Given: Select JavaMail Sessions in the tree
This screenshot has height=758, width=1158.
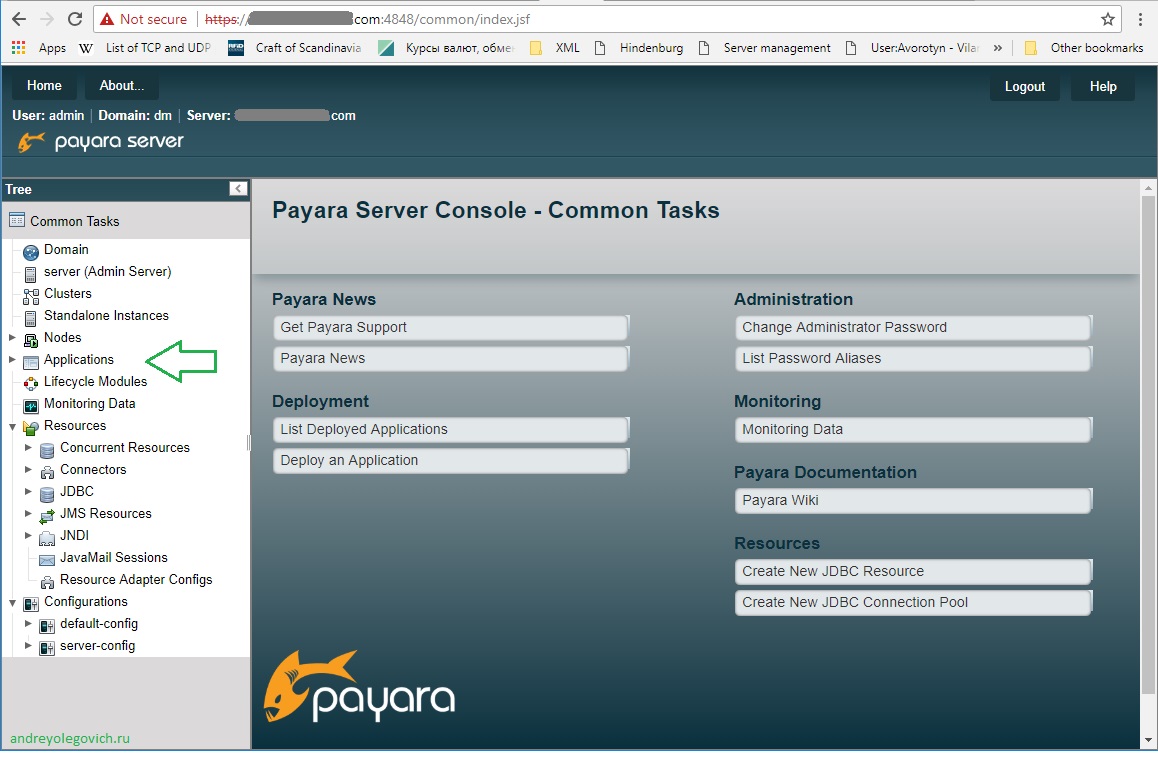Looking at the screenshot, I should click(114, 558).
